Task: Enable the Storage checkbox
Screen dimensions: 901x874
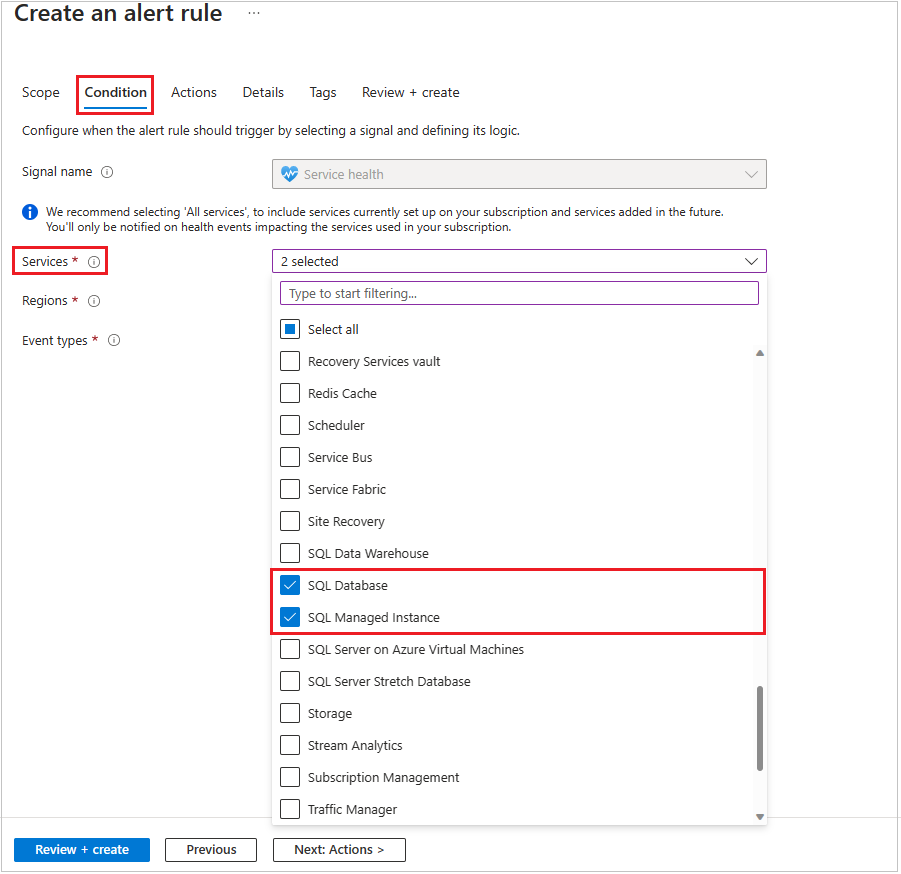Action: pos(290,713)
